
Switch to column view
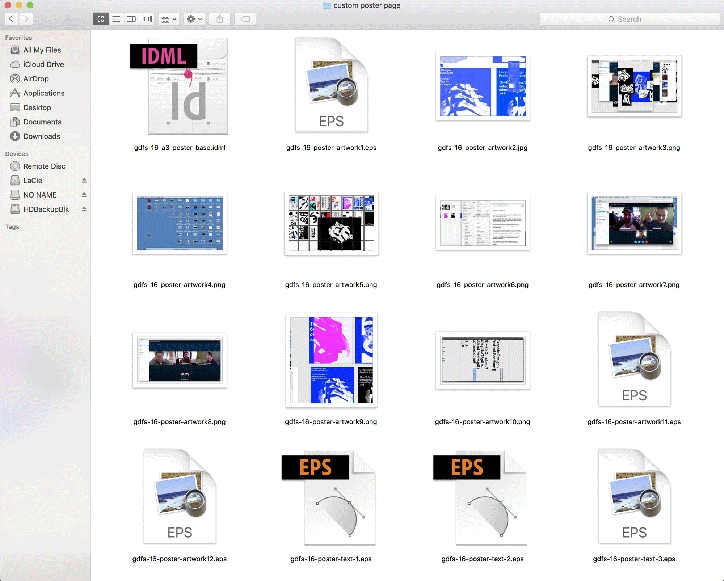132,19
